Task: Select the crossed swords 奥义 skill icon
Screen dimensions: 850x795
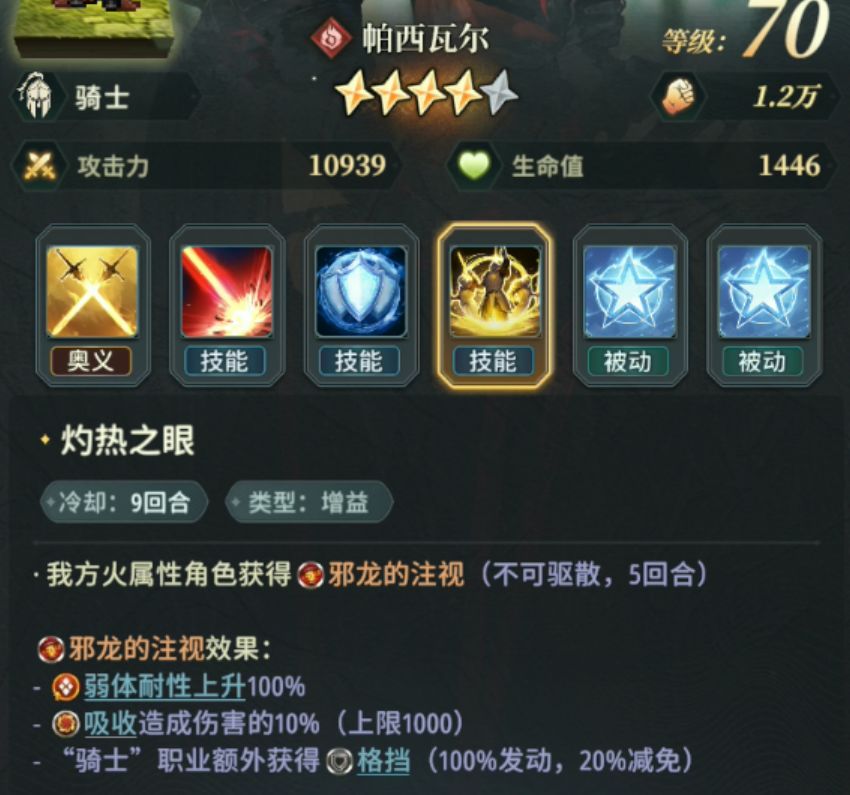Action: tap(92, 292)
